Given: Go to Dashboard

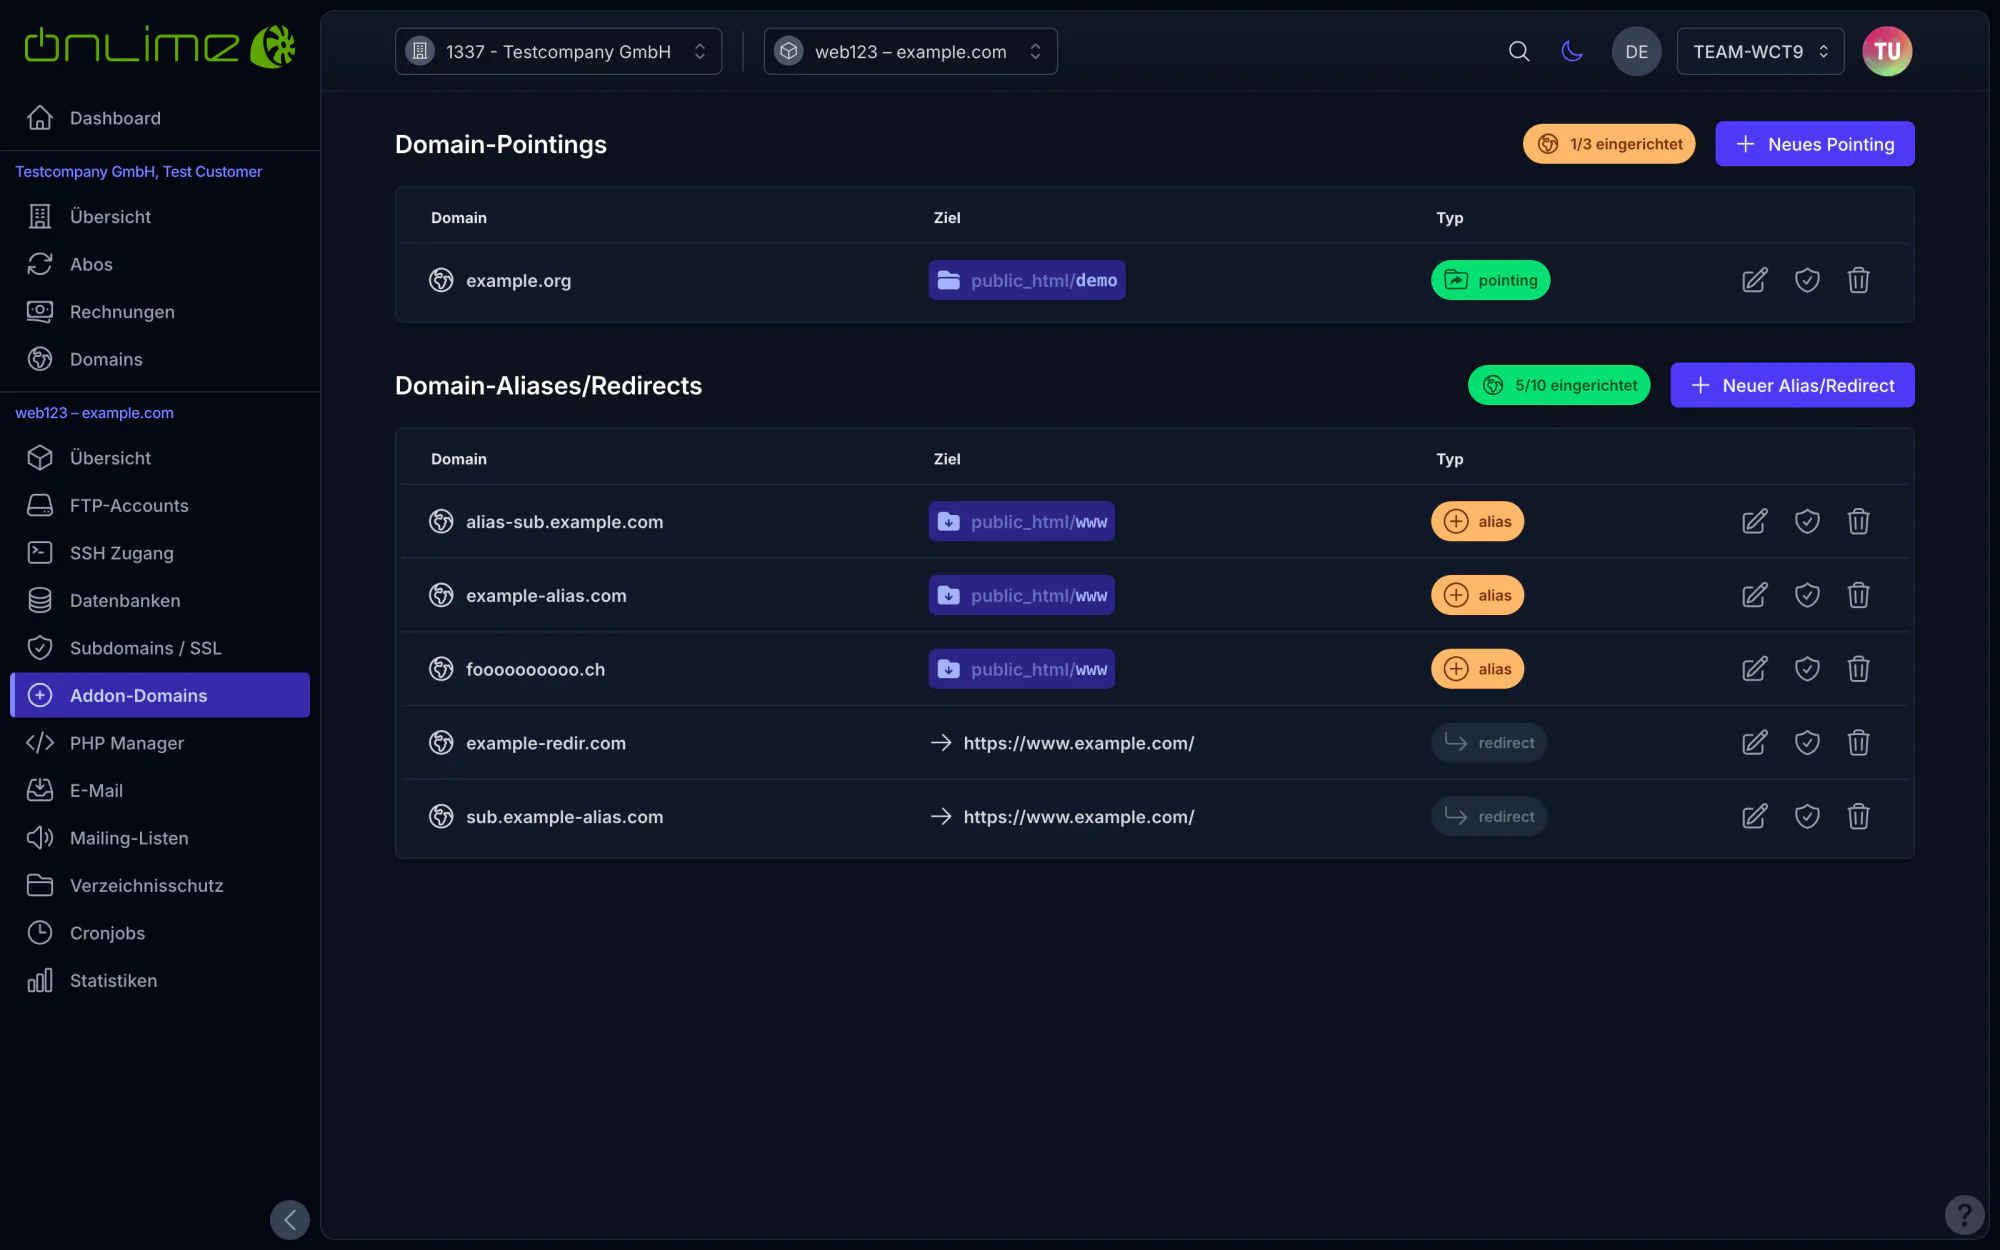Looking at the screenshot, I should (x=160, y=118).
